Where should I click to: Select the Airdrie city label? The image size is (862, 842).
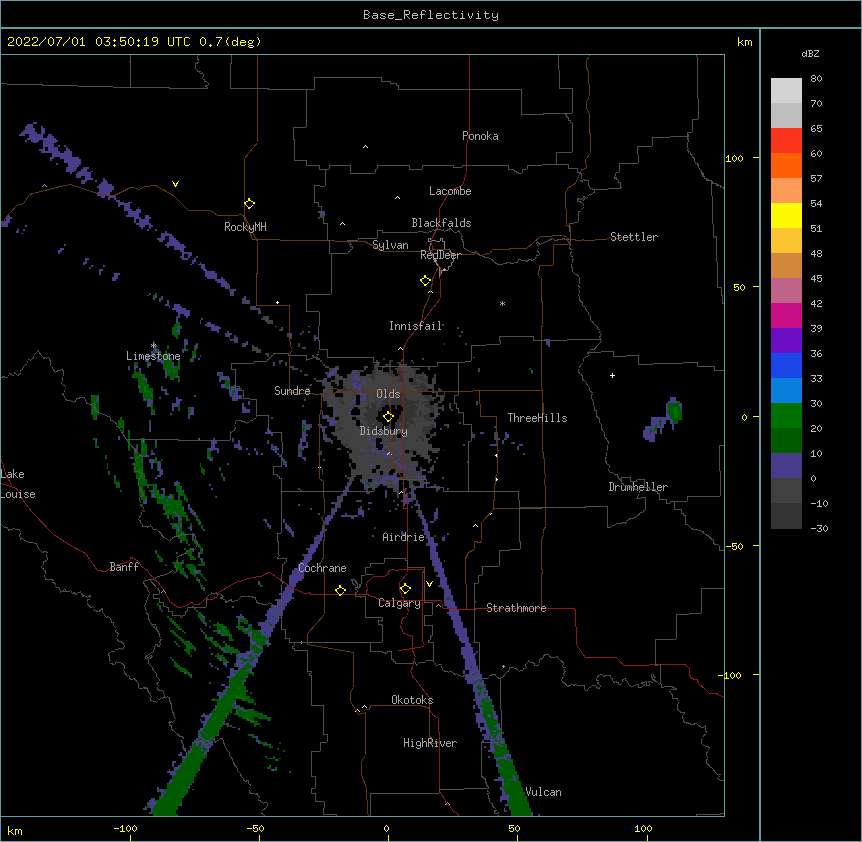click(x=403, y=537)
